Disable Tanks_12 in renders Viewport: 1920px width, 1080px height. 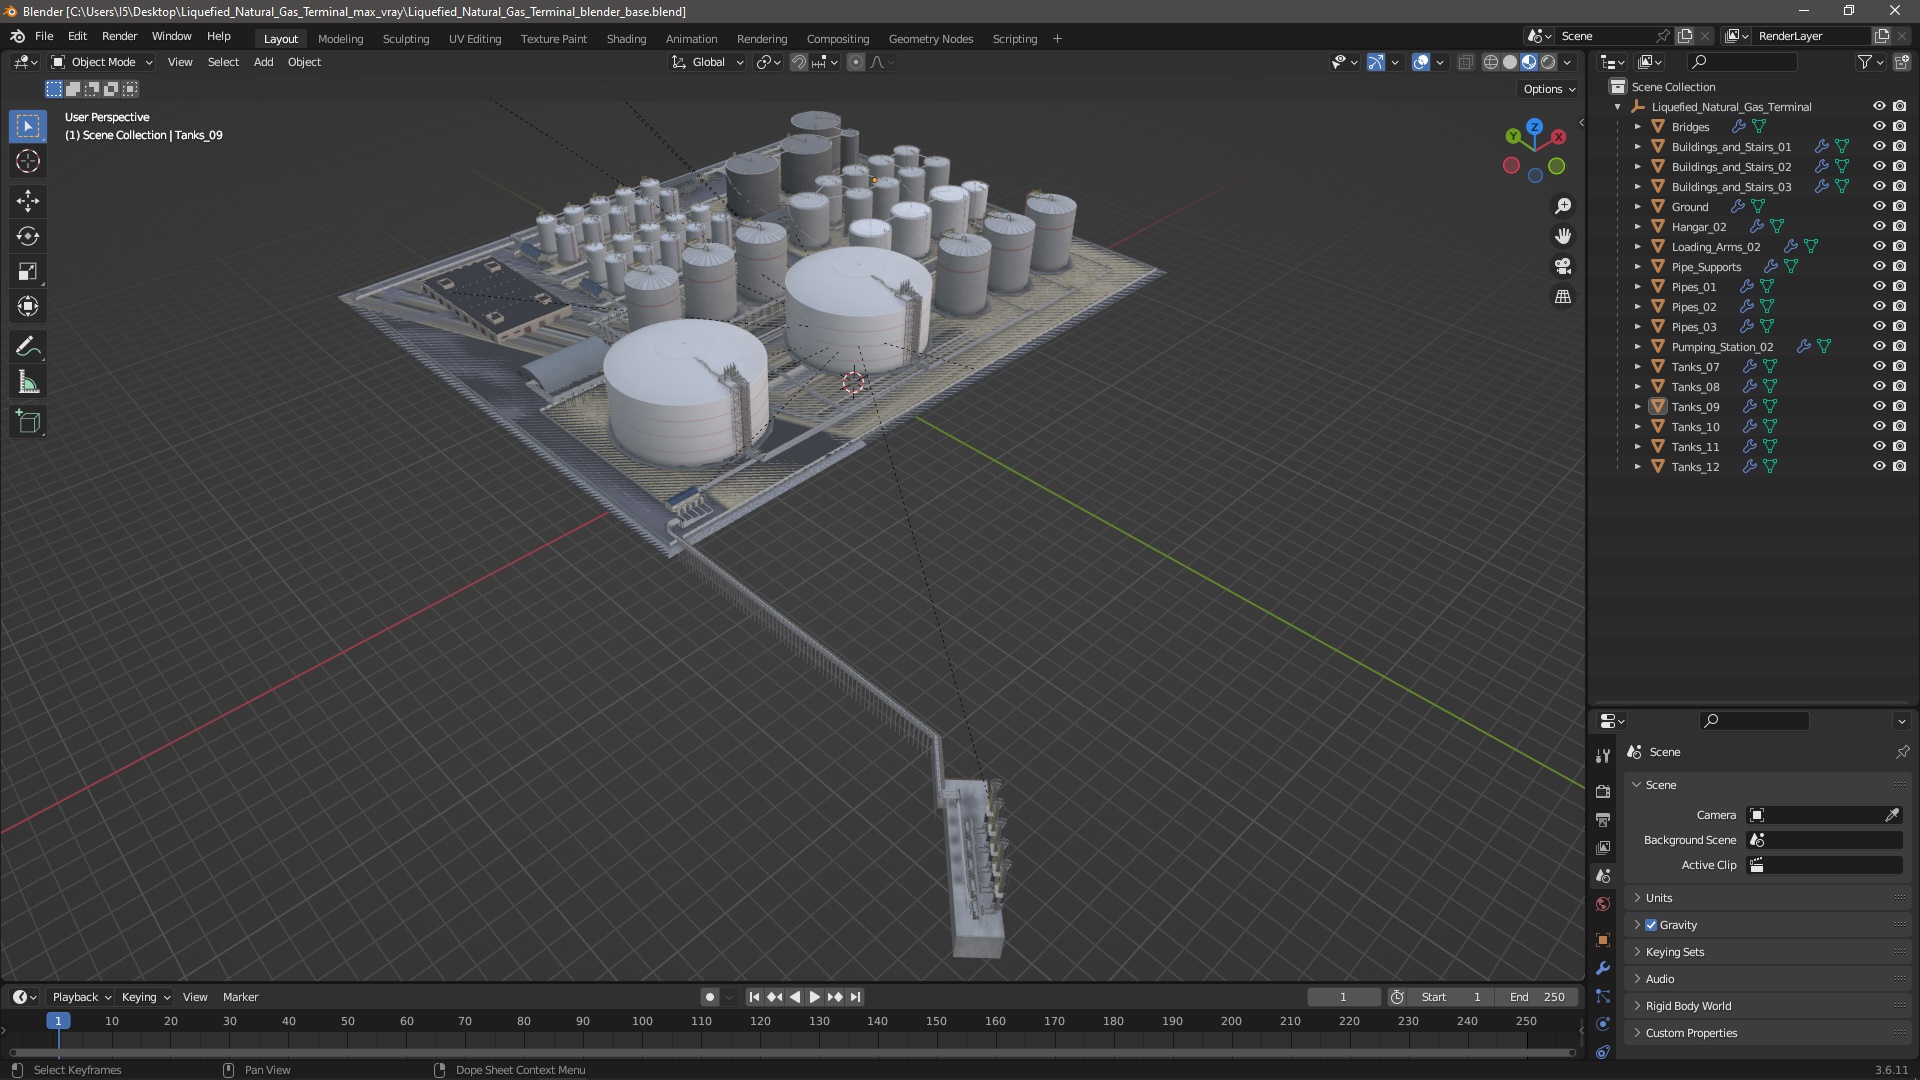coord(1899,467)
